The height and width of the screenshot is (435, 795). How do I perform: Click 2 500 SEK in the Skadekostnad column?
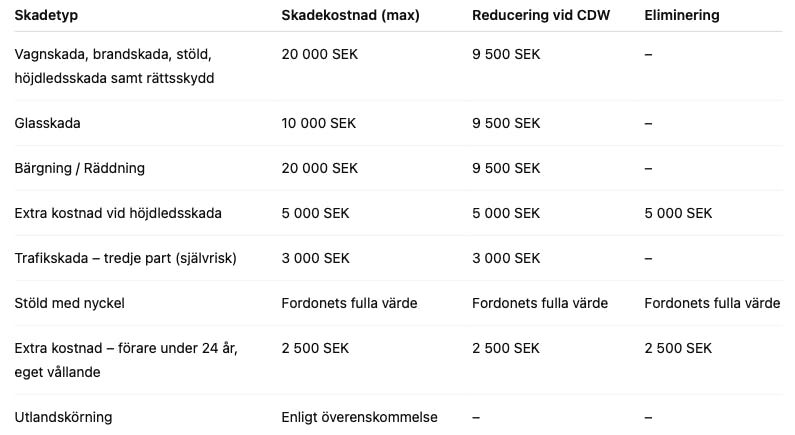click(x=316, y=348)
